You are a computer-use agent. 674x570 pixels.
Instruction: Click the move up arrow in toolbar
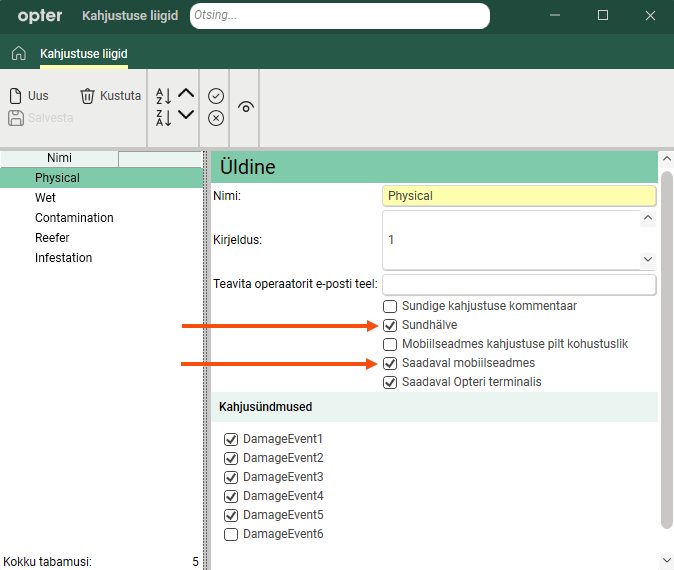tap(186, 94)
